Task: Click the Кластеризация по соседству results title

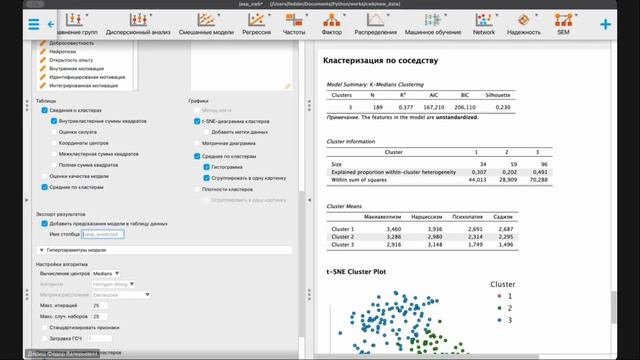Action: (380, 60)
